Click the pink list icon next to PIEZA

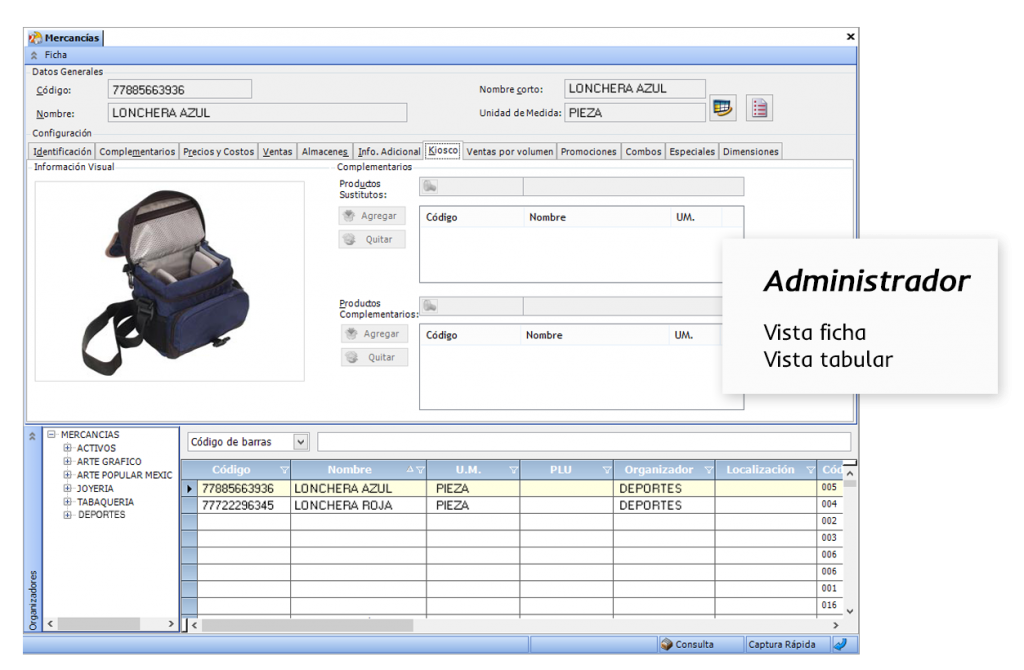pos(759,108)
